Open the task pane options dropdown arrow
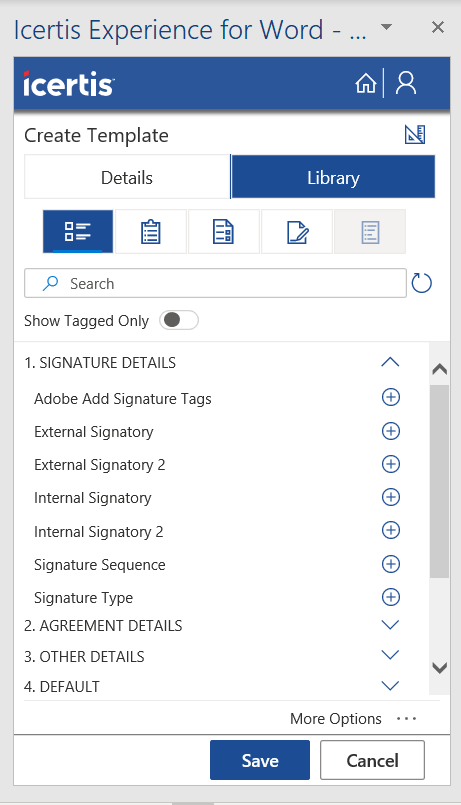Viewport: 461px width, 805px height. (x=387, y=27)
